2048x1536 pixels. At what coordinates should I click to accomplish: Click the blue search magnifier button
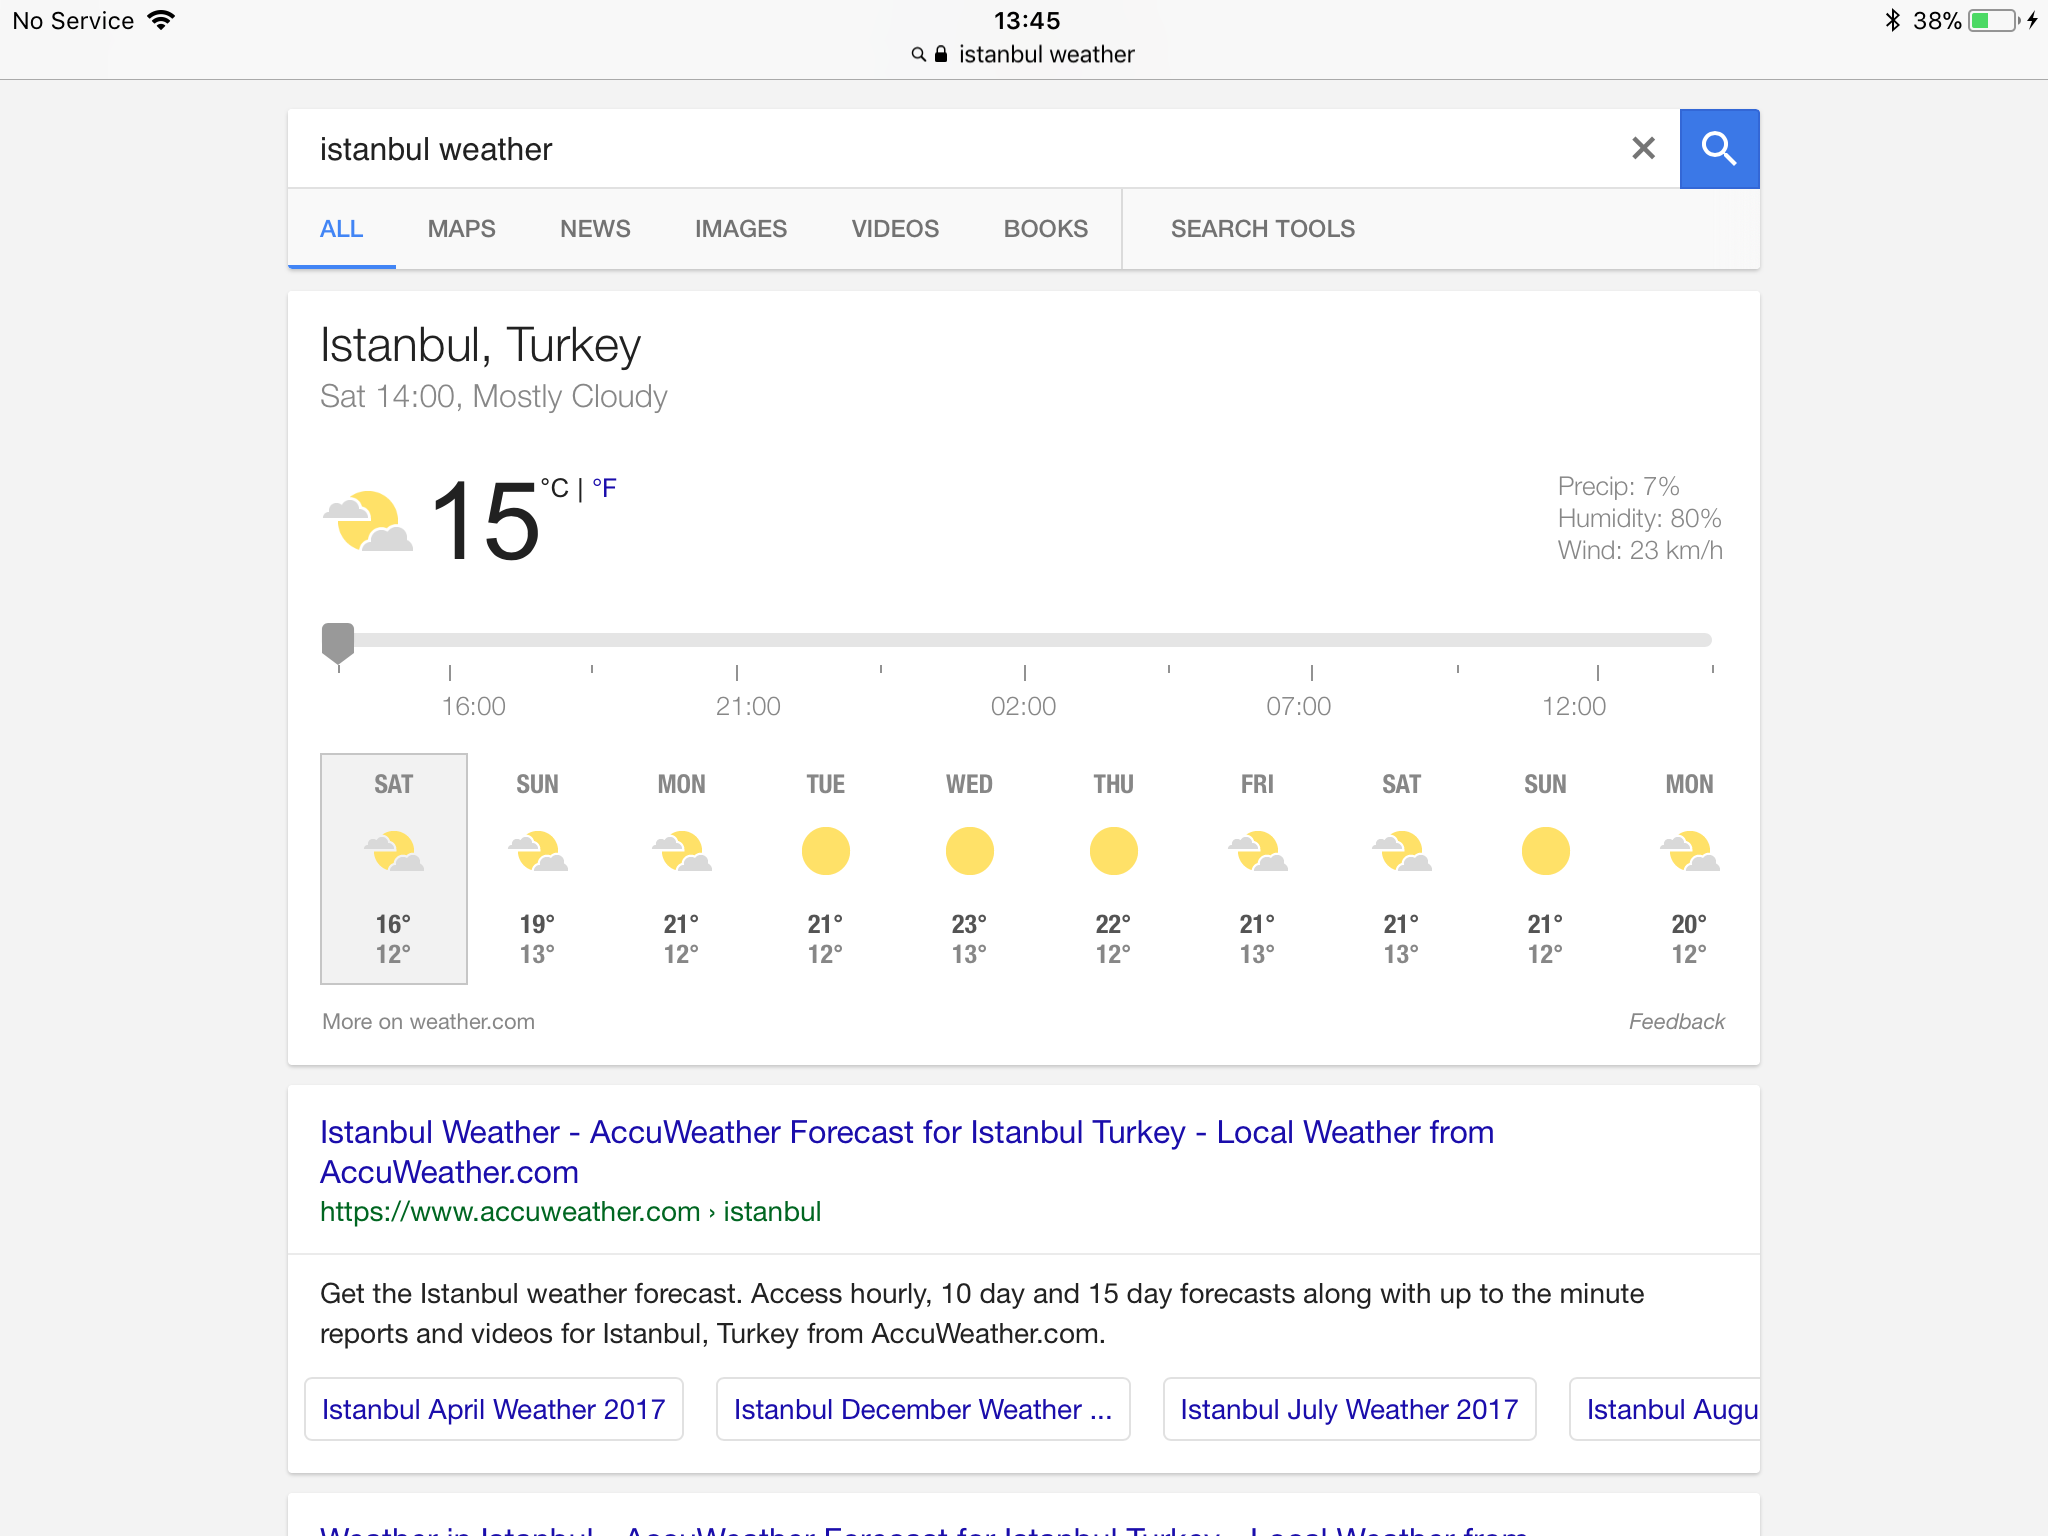[1718, 149]
